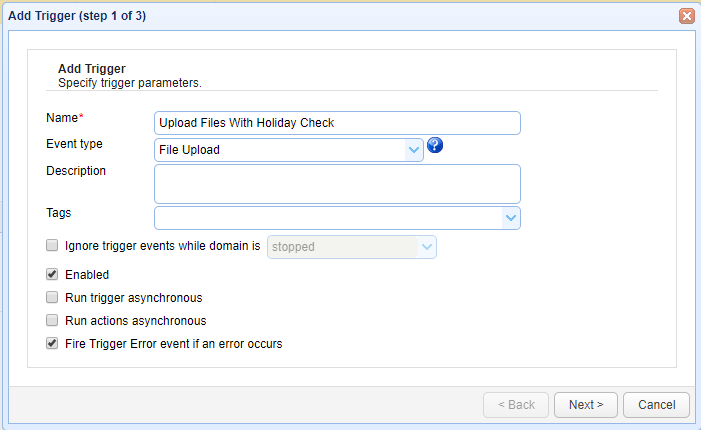Screen dimensions: 701x430
Task: Expand the Event type dropdown arrow
Action: point(414,150)
